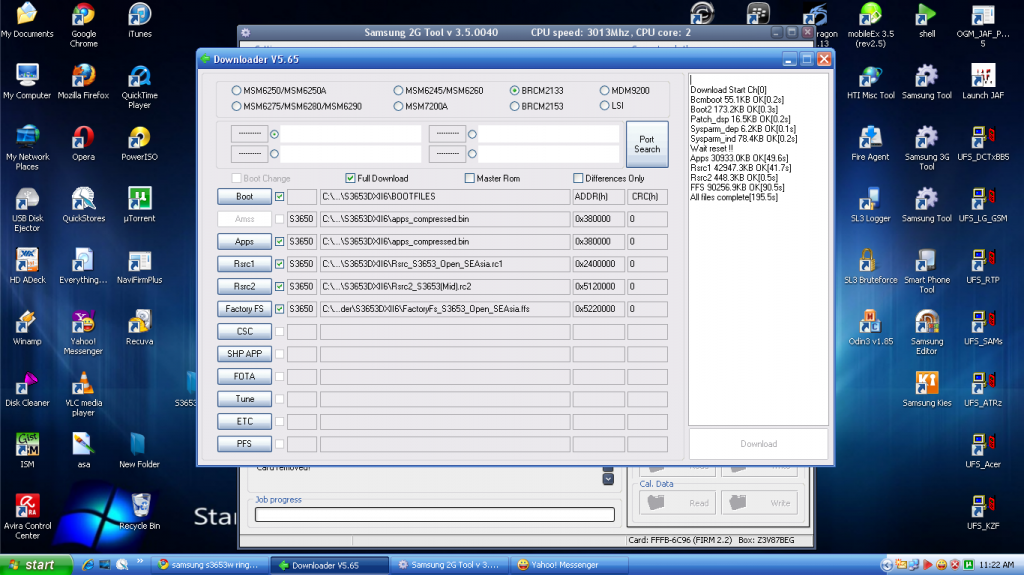Switch to Downloader V5.65 taskbar item
1024x575 pixels.
point(330,565)
